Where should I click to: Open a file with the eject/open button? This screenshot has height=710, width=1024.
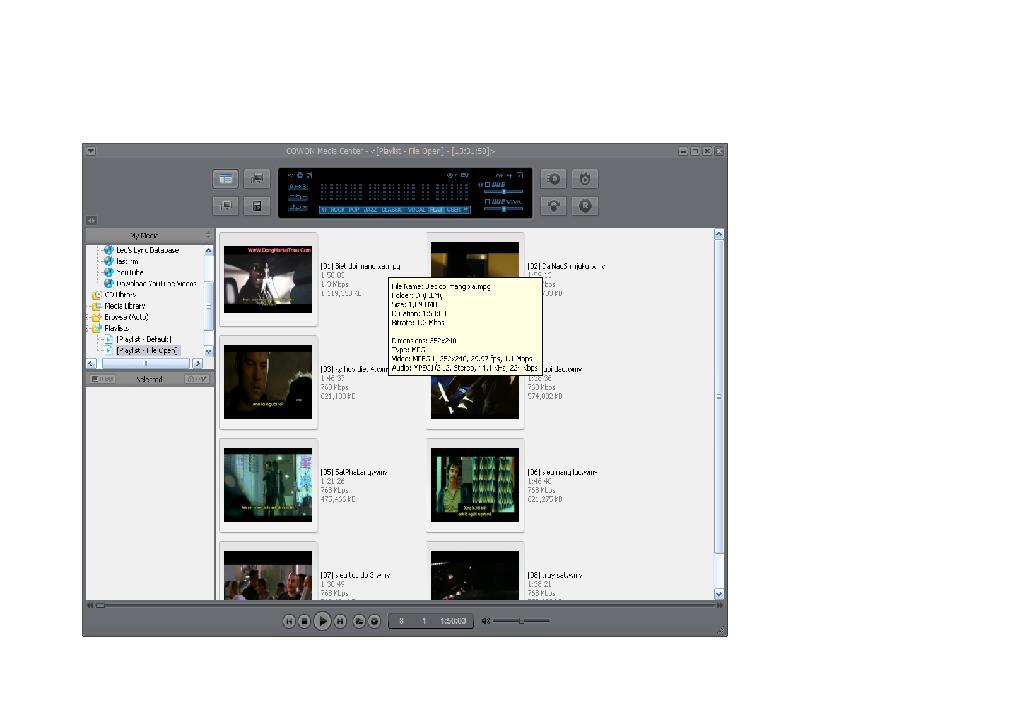click(x=359, y=621)
